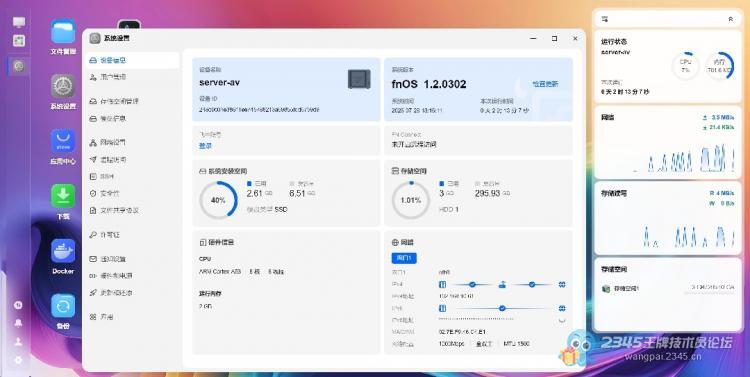Click the Storage Space 1 icon in widget panel

point(606,288)
